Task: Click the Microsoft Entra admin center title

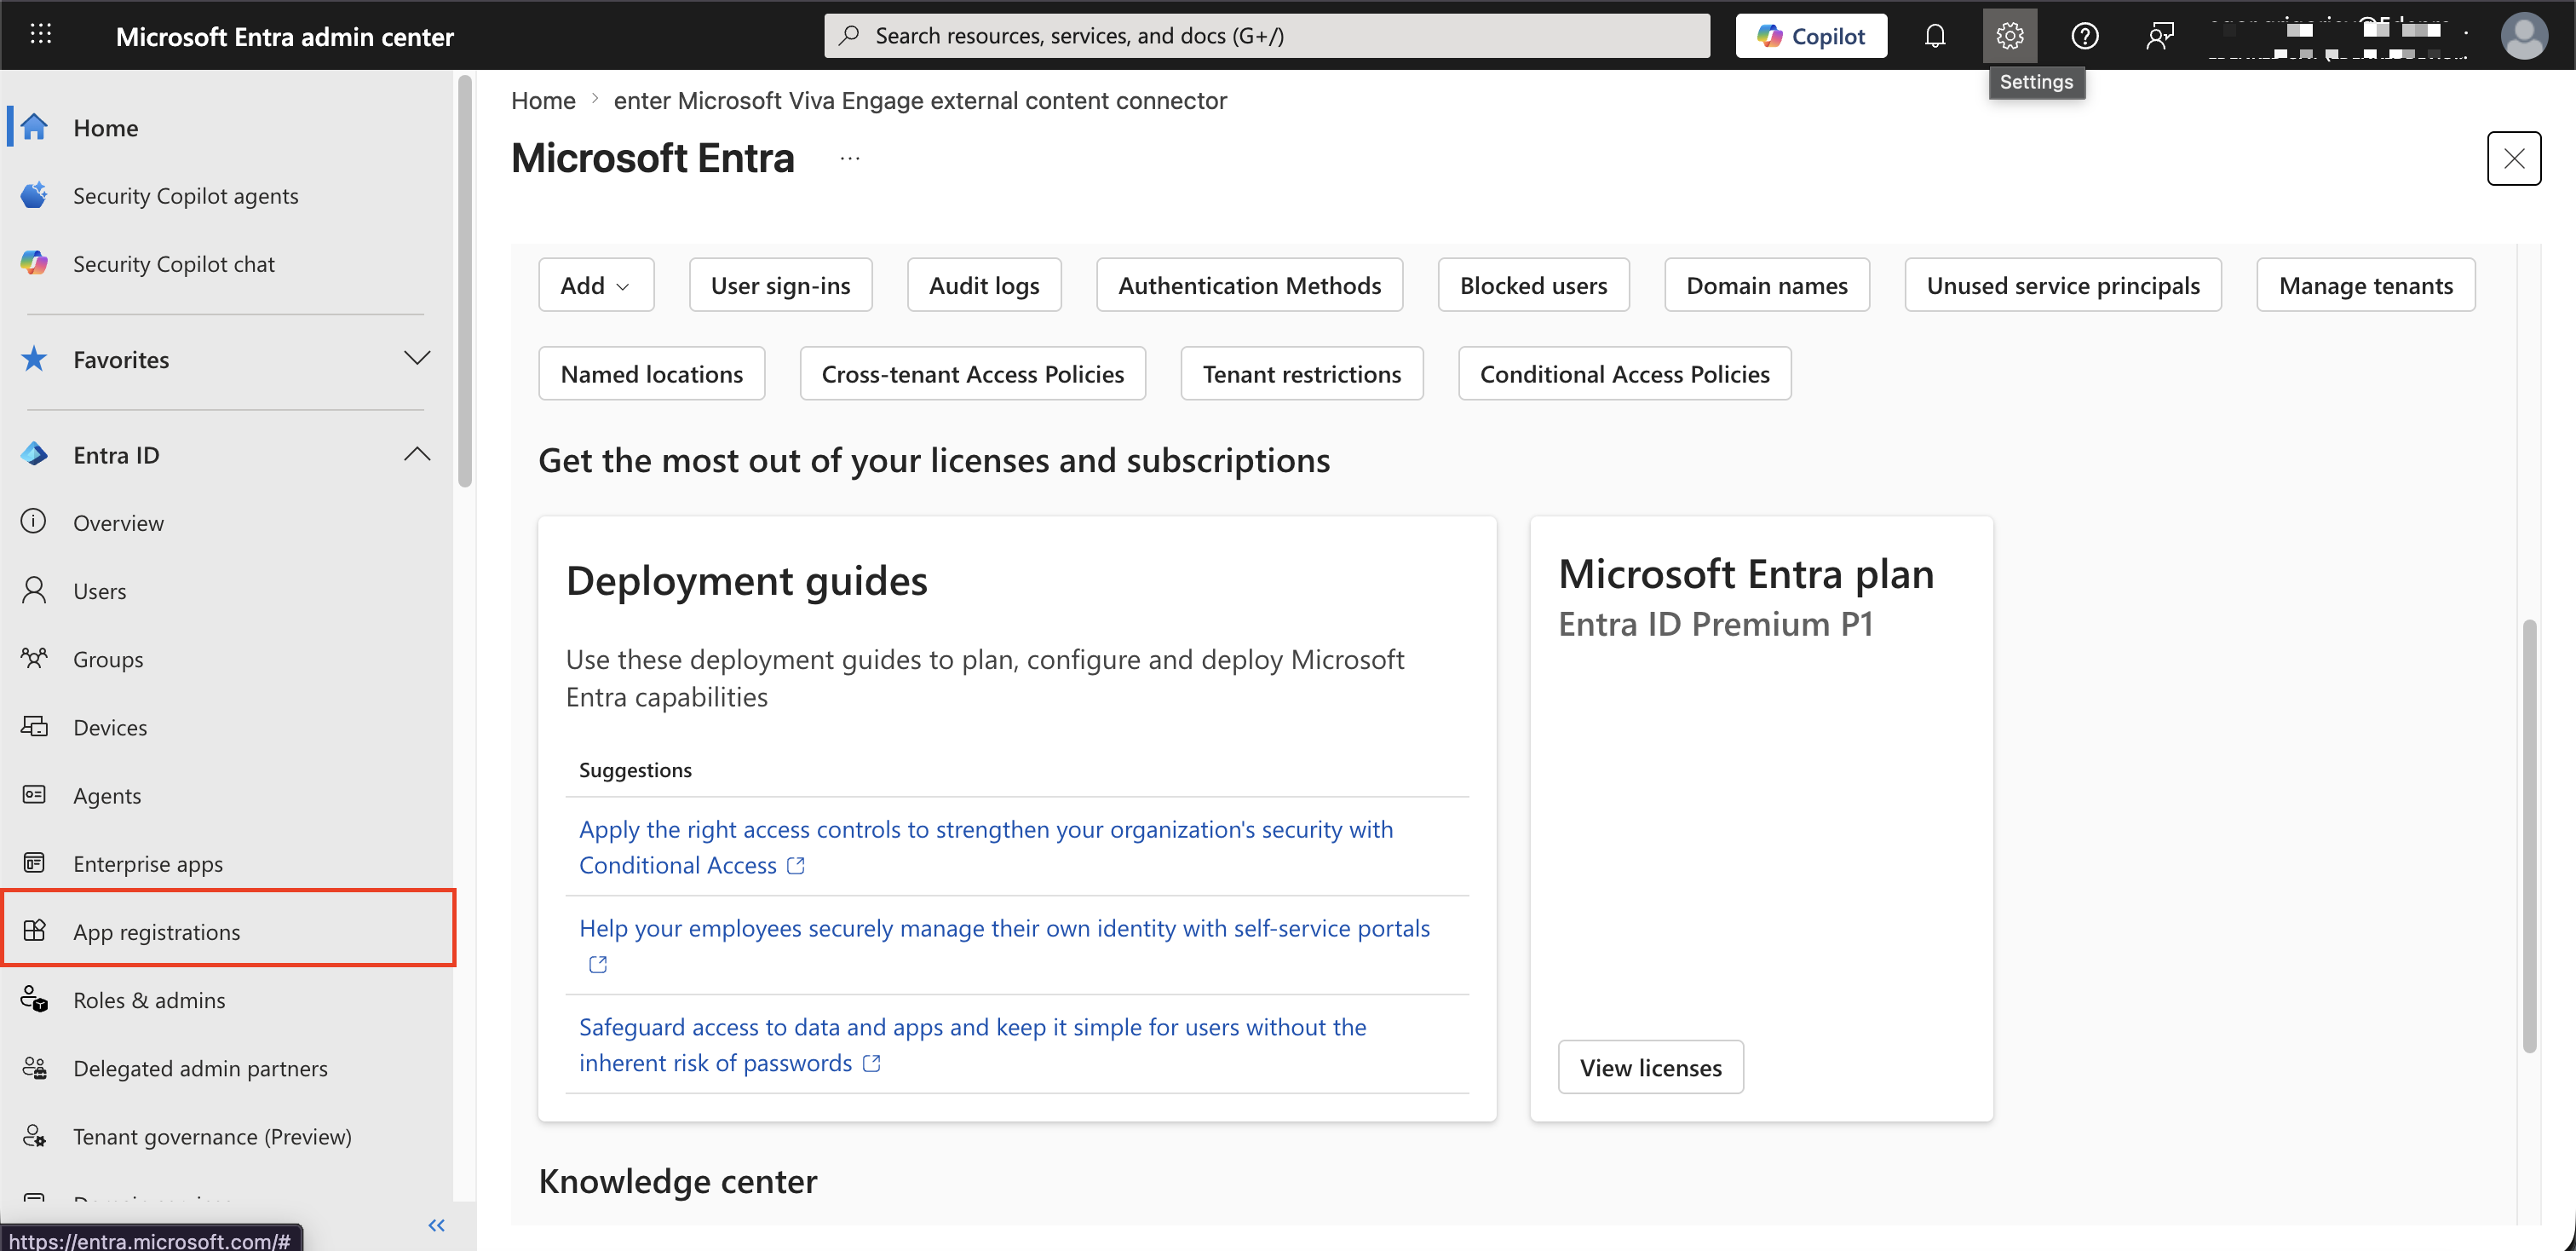Action: coord(284,36)
